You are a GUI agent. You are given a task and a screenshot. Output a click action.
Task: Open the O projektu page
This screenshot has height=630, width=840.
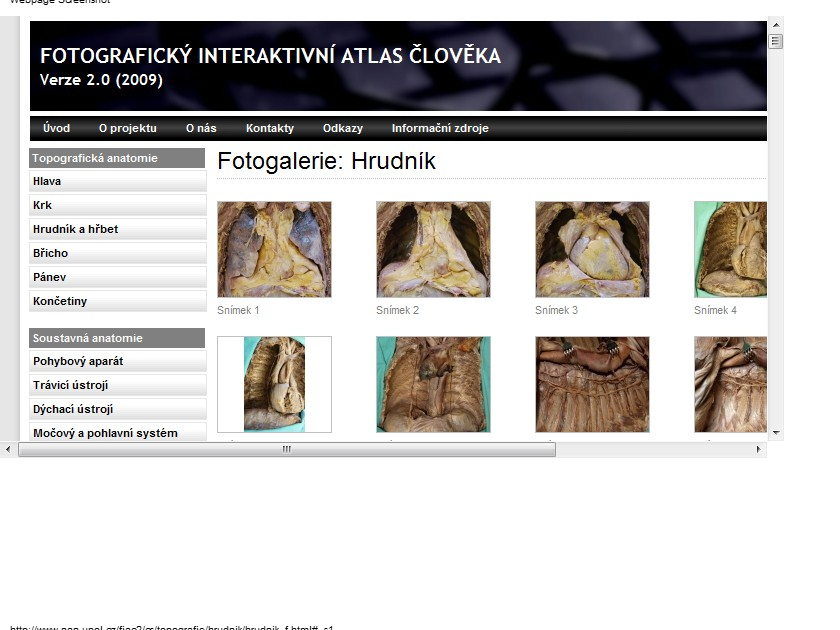[128, 128]
